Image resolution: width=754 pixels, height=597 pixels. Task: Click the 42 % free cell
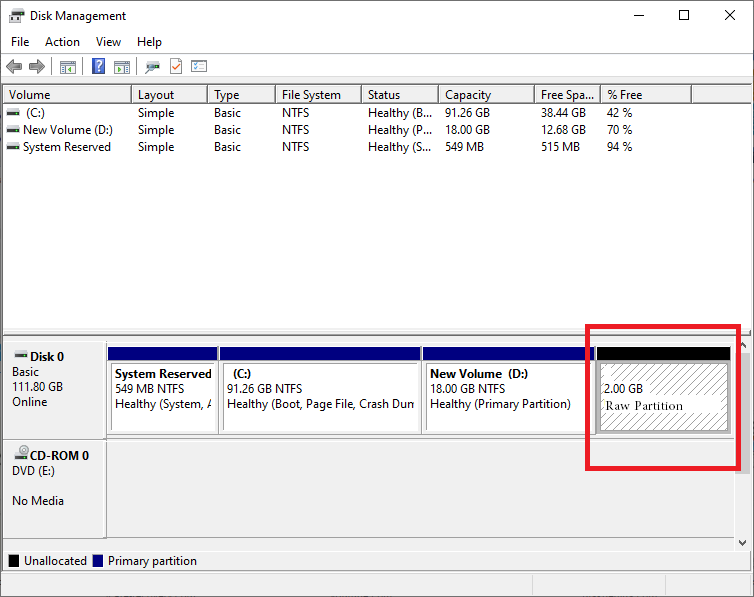point(619,112)
